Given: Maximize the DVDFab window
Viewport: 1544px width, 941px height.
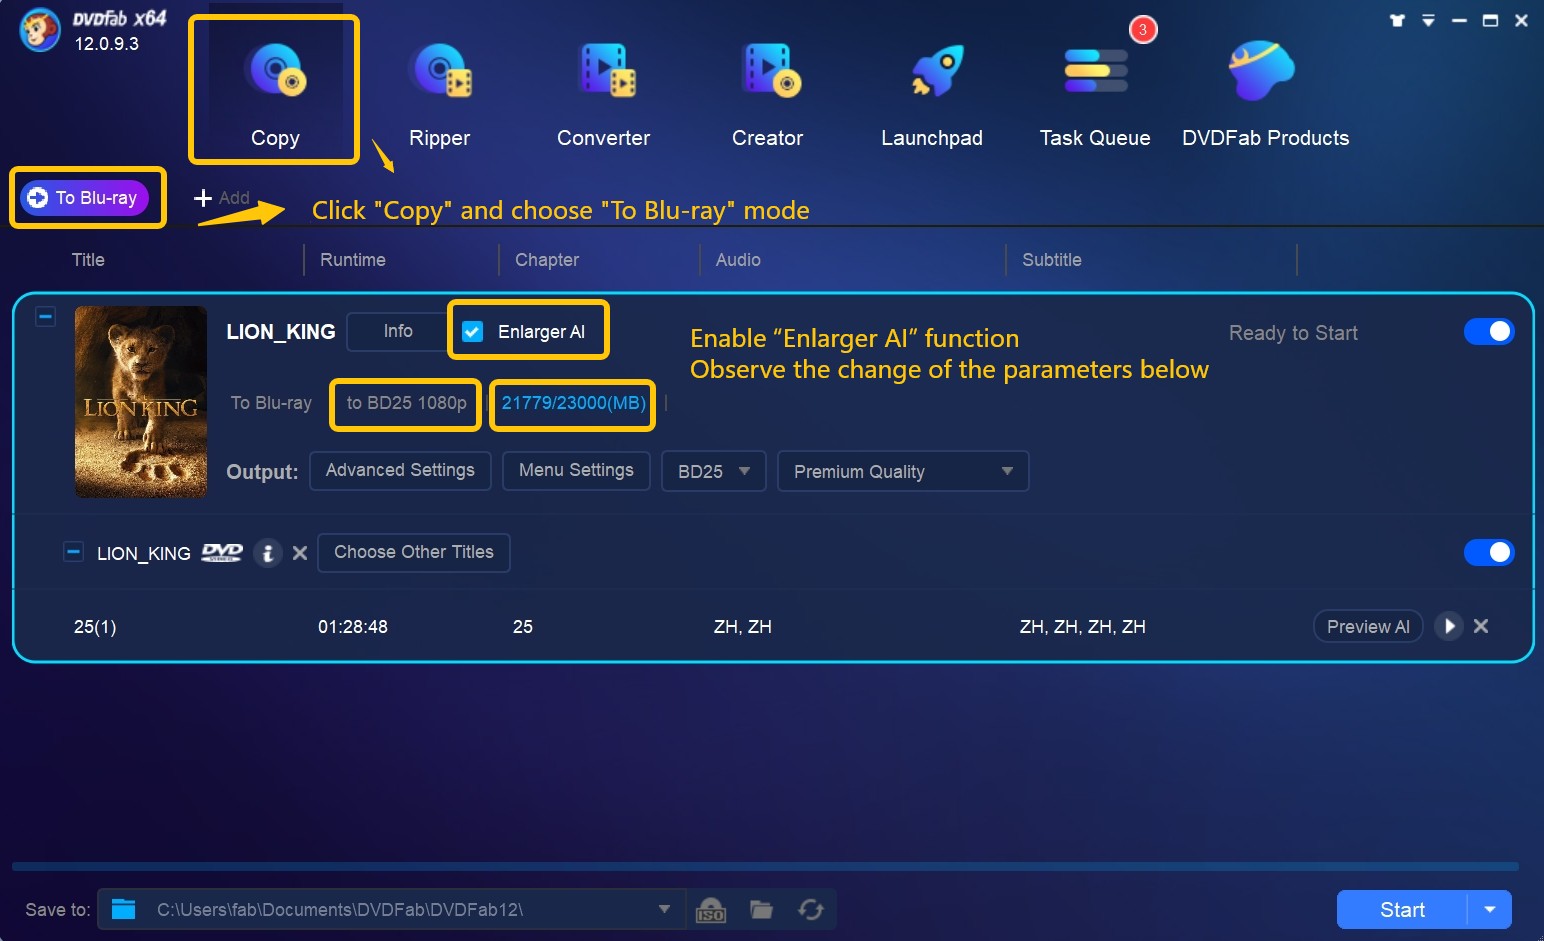Looking at the screenshot, I should tap(1490, 20).
